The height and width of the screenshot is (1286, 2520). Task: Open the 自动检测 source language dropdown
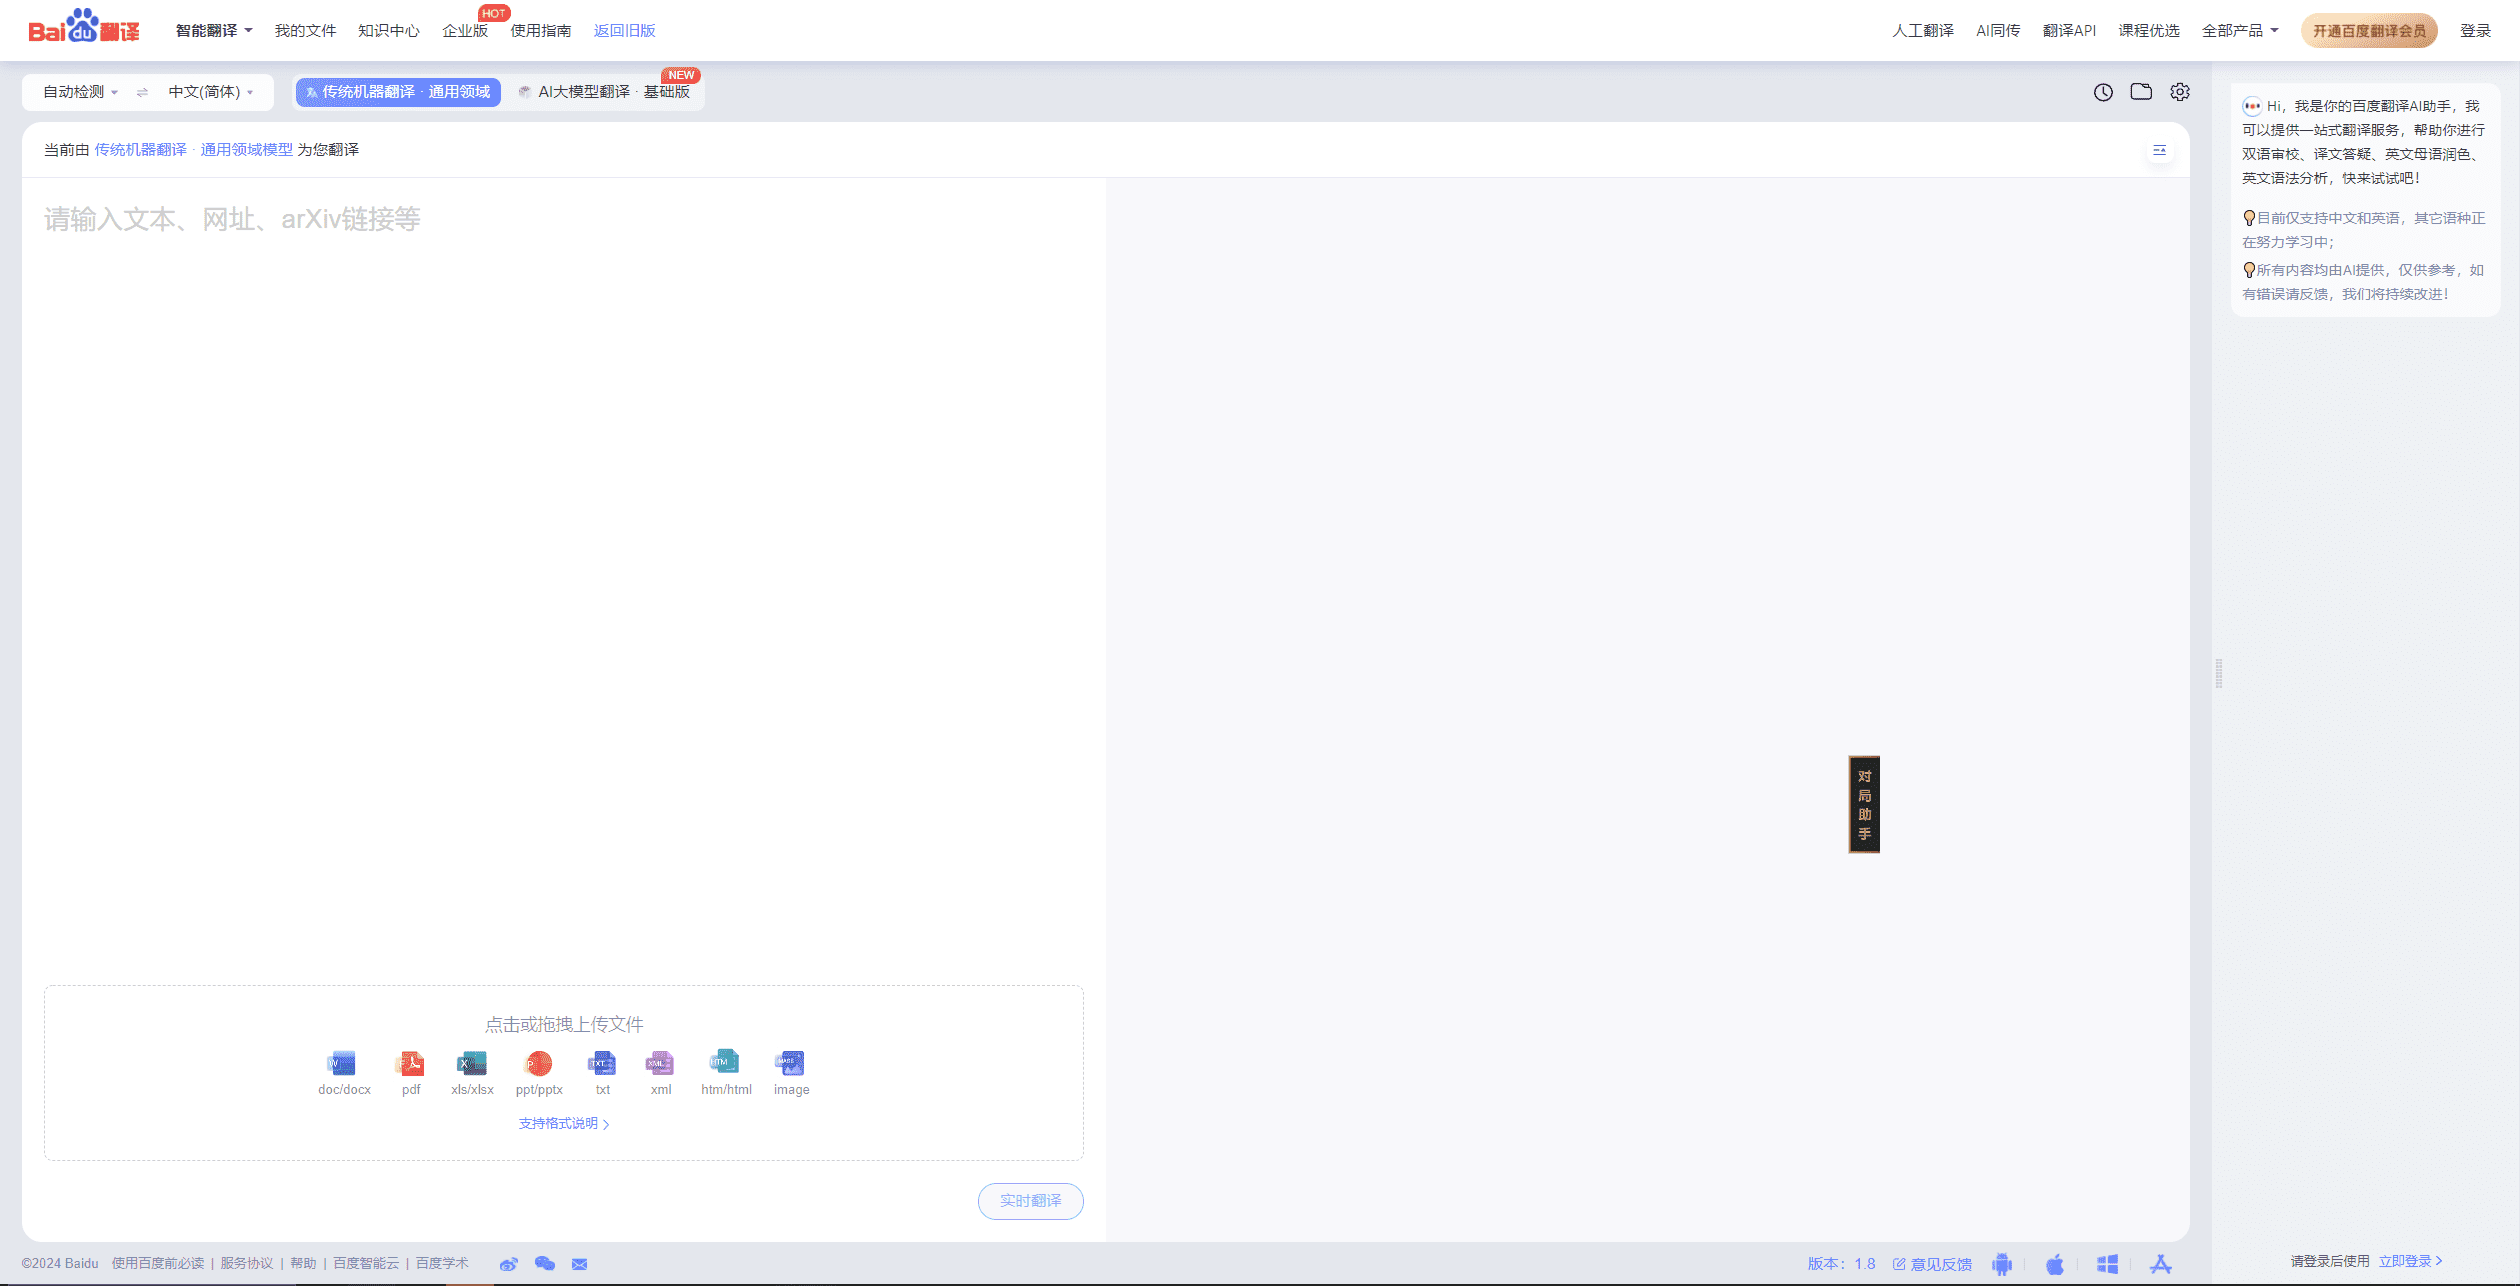point(80,92)
